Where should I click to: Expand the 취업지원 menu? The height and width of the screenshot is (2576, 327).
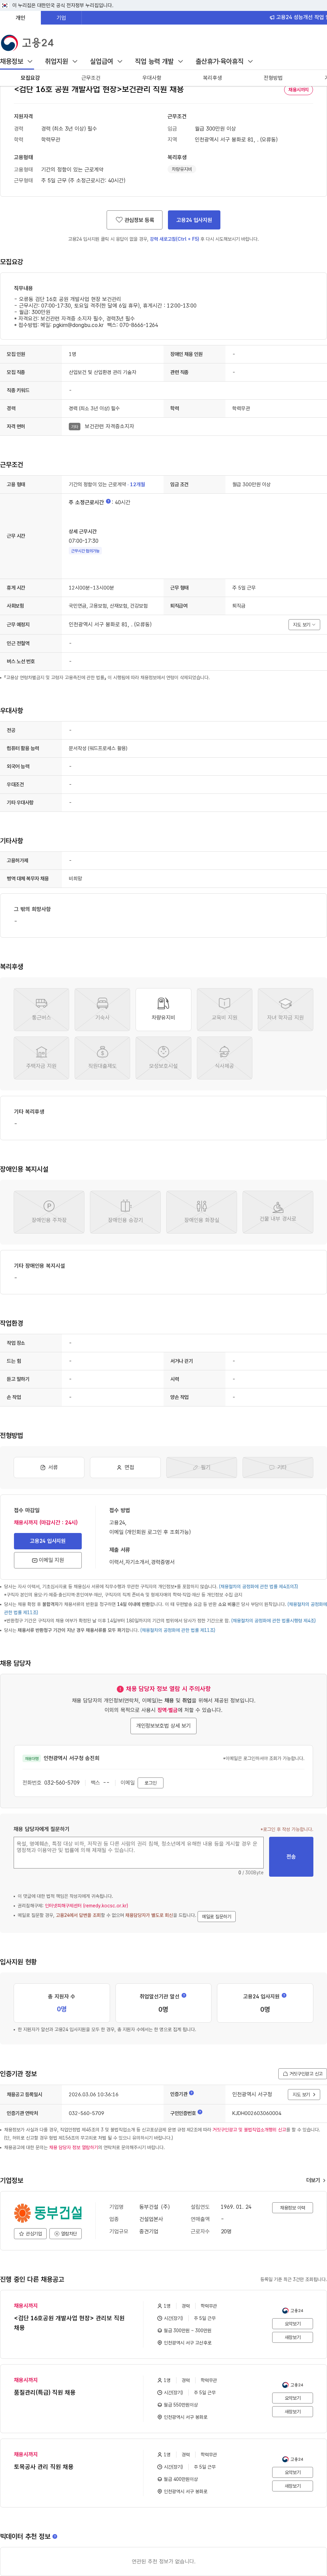click(61, 62)
